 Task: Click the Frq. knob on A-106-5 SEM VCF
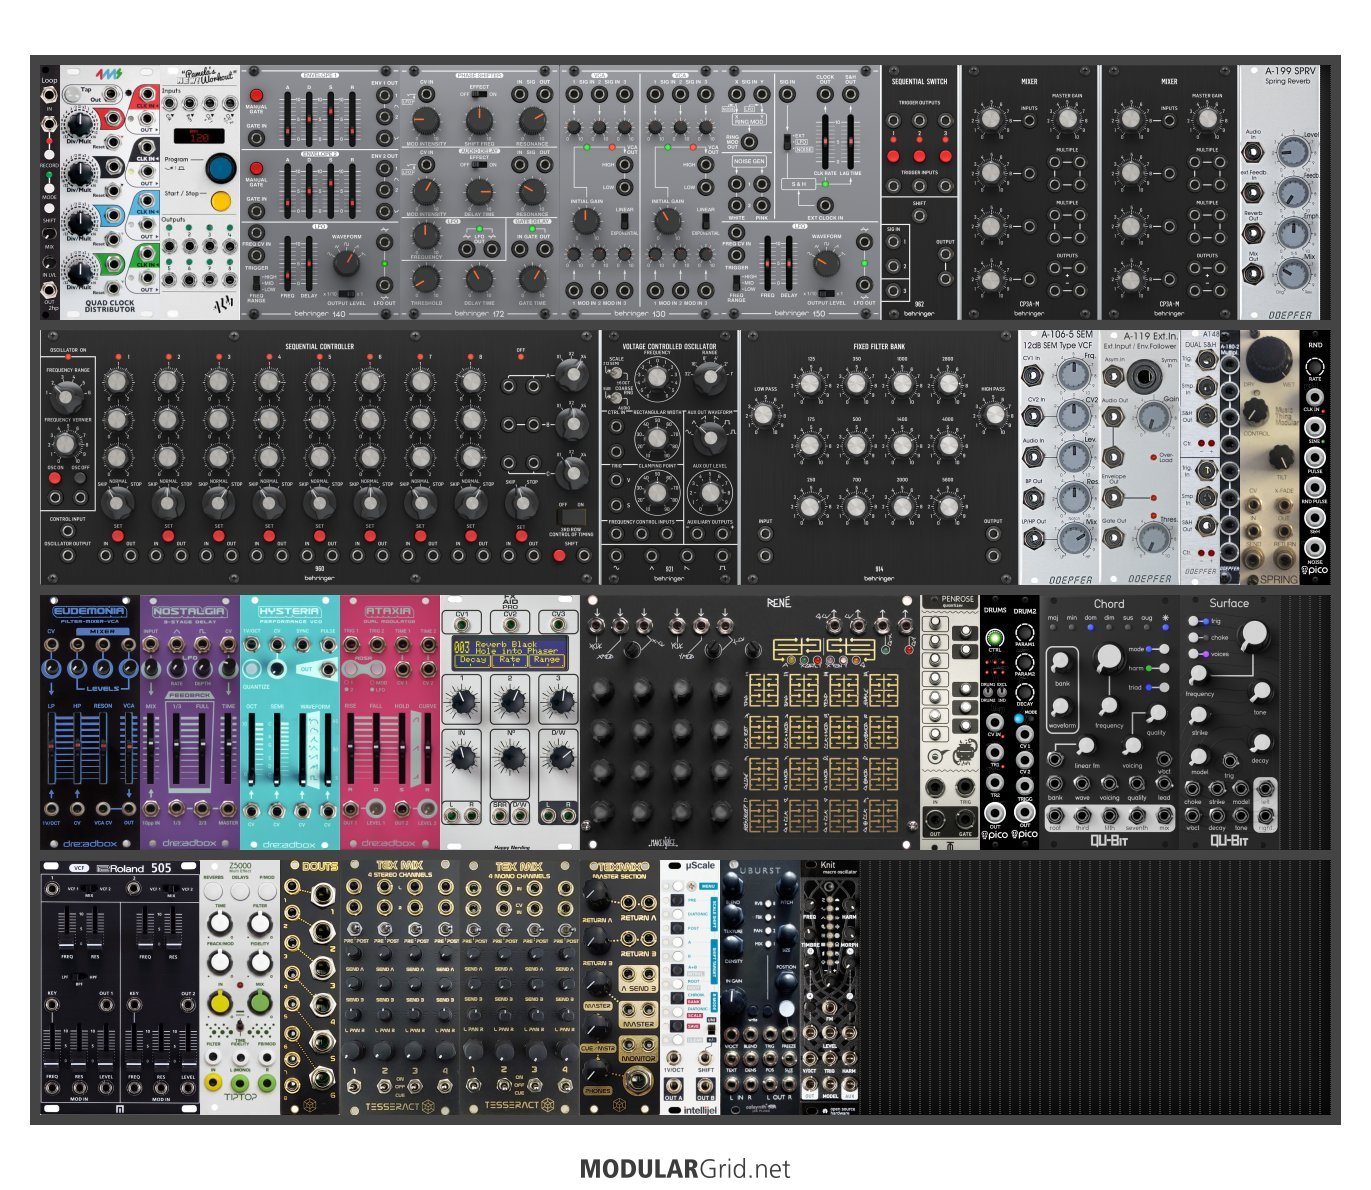(1073, 374)
